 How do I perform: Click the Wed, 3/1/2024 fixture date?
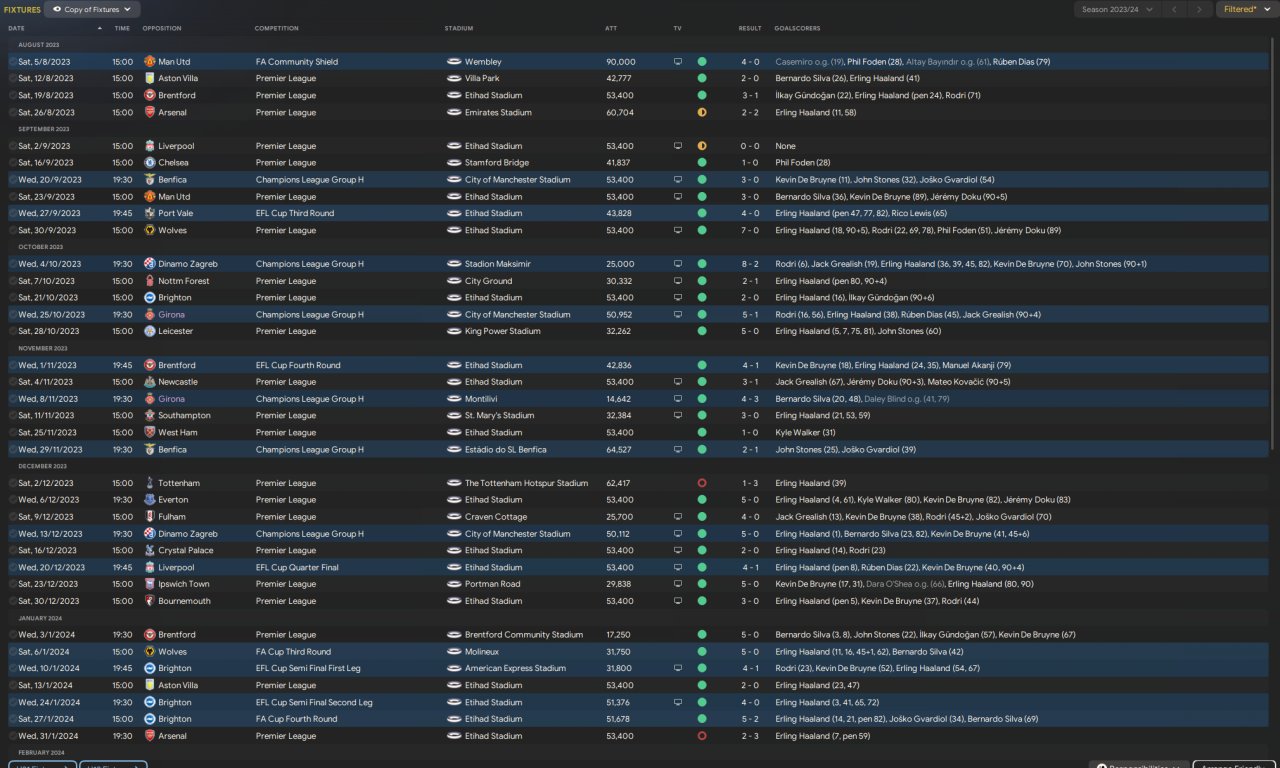(x=46, y=635)
